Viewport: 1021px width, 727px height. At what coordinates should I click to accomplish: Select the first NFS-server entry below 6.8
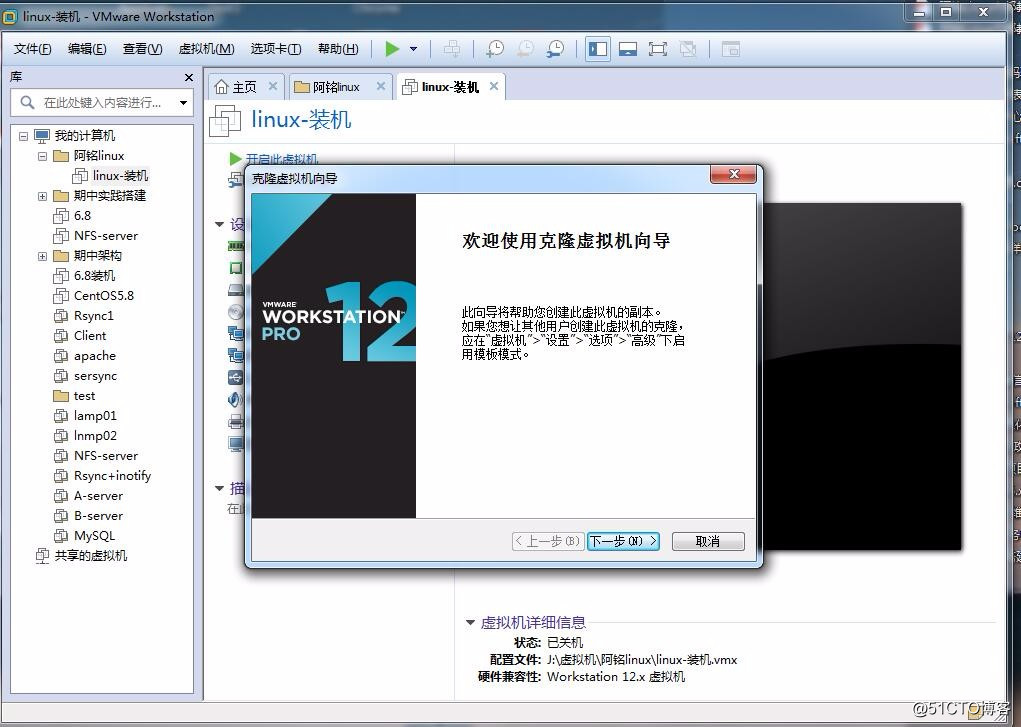pyautogui.click(x=96, y=235)
